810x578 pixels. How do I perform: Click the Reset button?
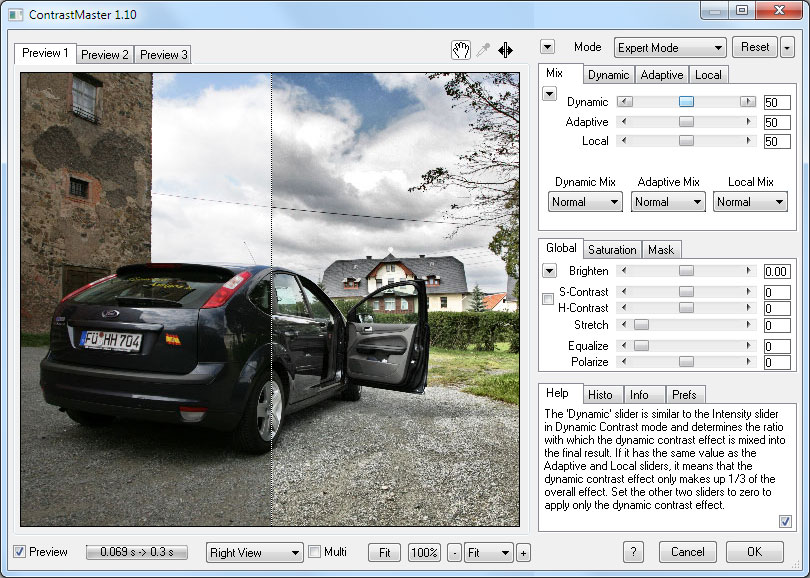(755, 47)
